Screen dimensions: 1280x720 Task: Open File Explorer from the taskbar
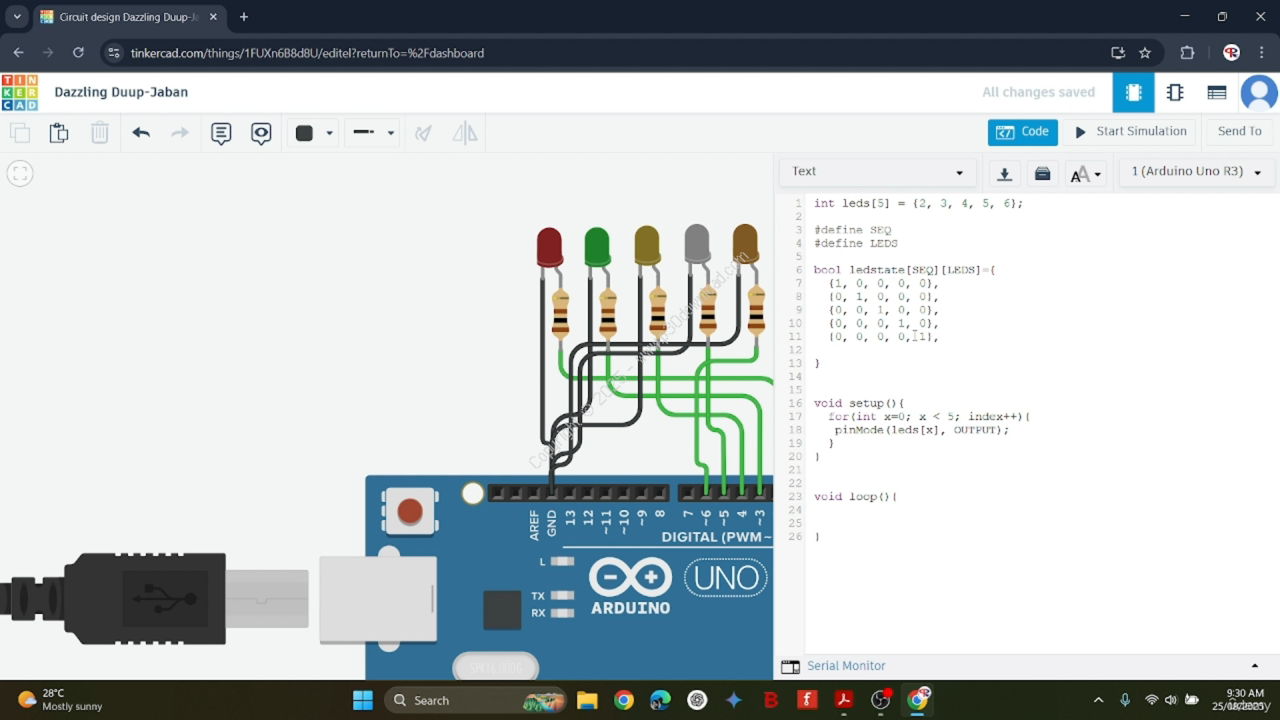click(x=586, y=700)
